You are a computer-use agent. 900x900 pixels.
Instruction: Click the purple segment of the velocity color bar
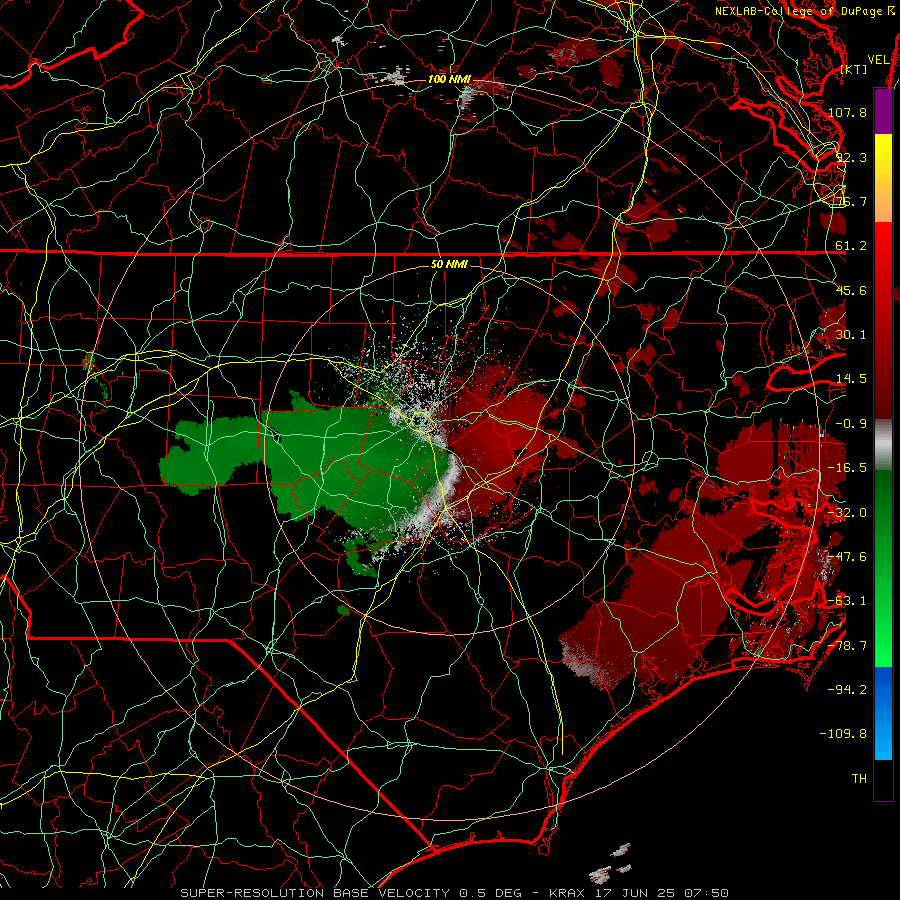(883, 112)
